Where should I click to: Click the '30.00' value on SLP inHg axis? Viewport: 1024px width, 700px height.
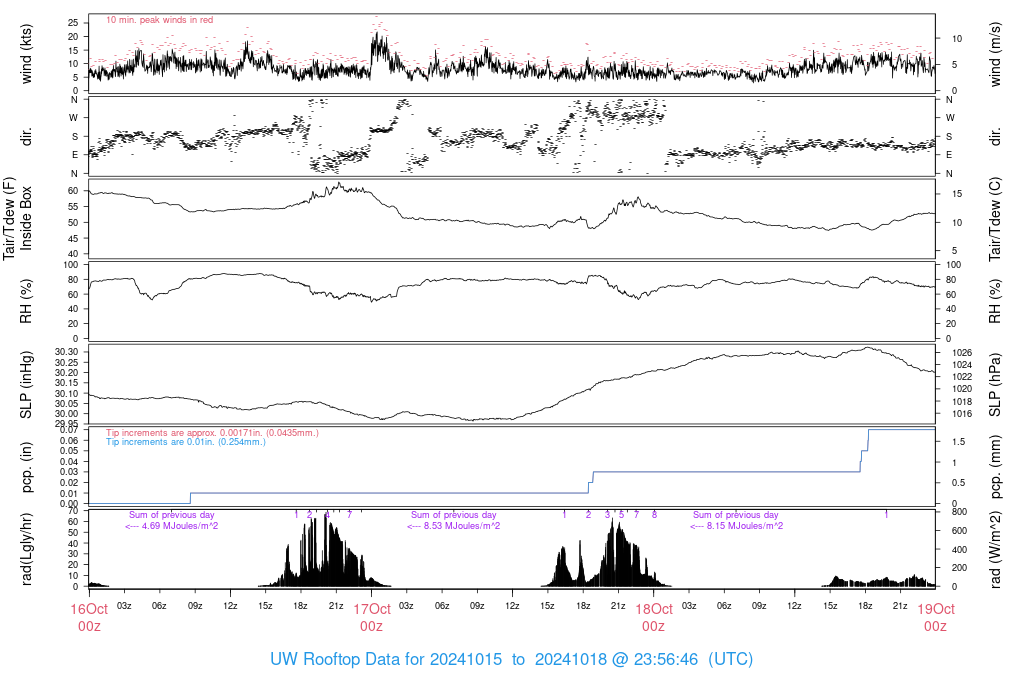click(67, 414)
